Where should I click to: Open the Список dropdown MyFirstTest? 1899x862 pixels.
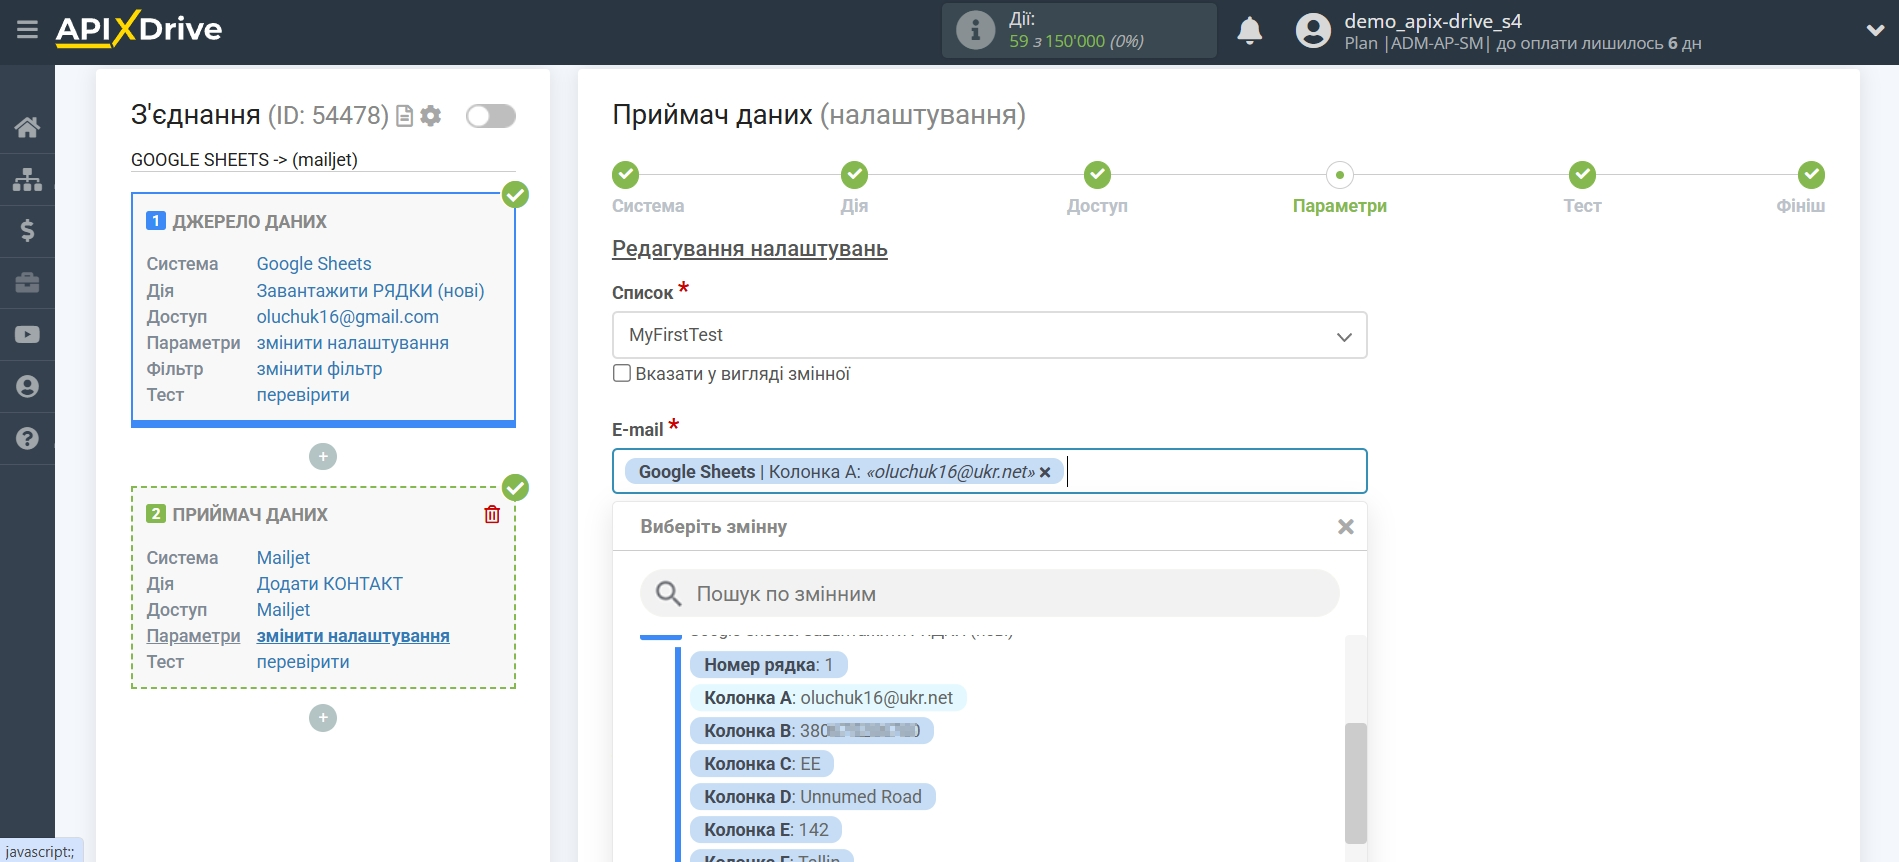(989, 335)
